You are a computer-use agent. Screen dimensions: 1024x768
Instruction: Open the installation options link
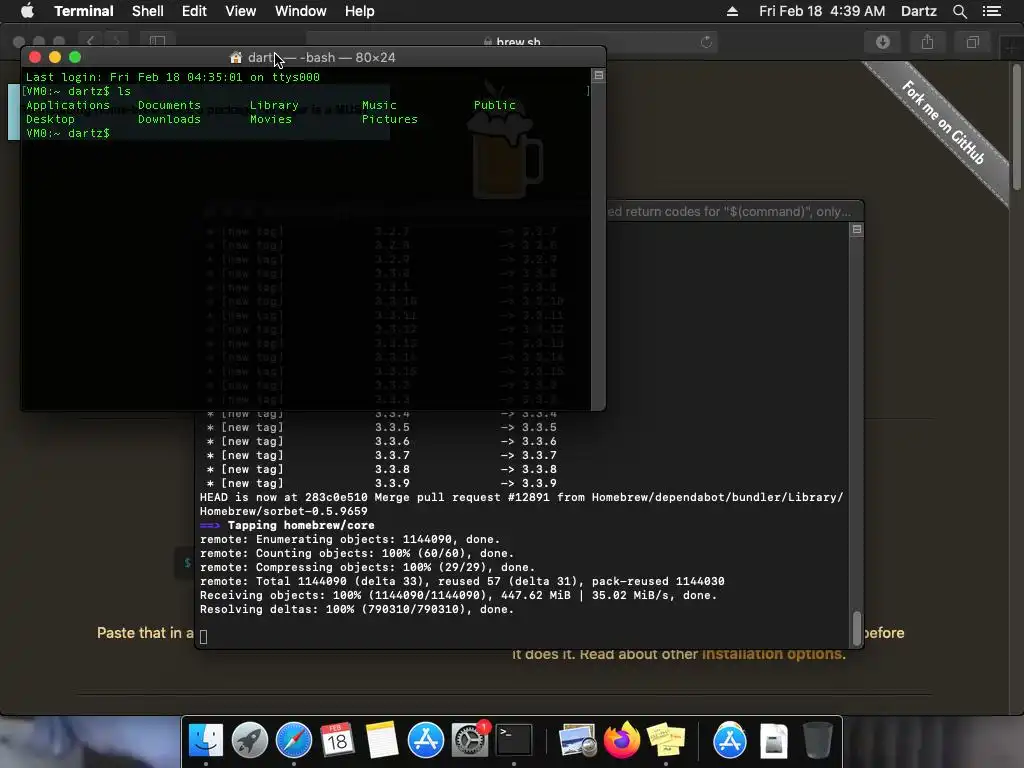773,654
